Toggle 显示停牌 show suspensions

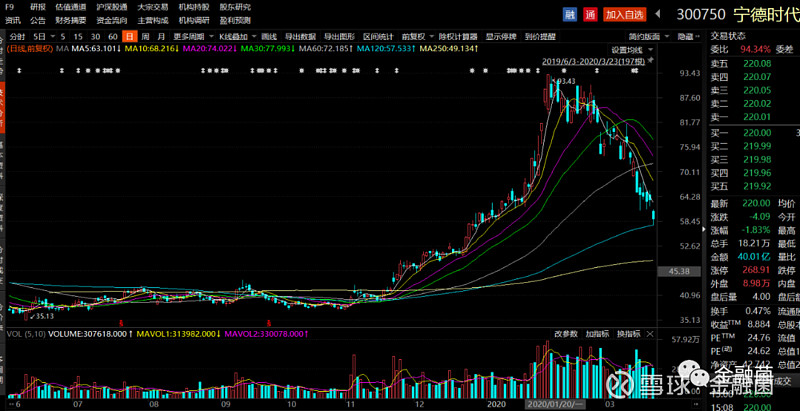[501, 37]
